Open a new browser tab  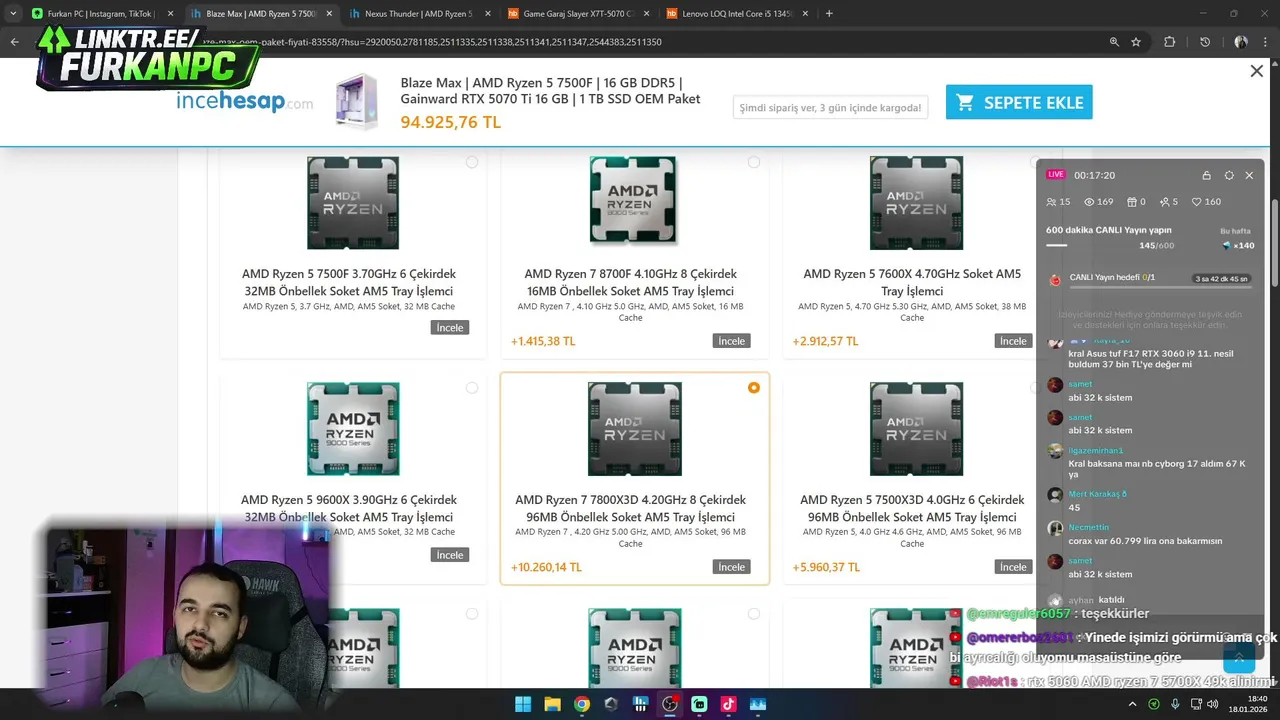[829, 14]
